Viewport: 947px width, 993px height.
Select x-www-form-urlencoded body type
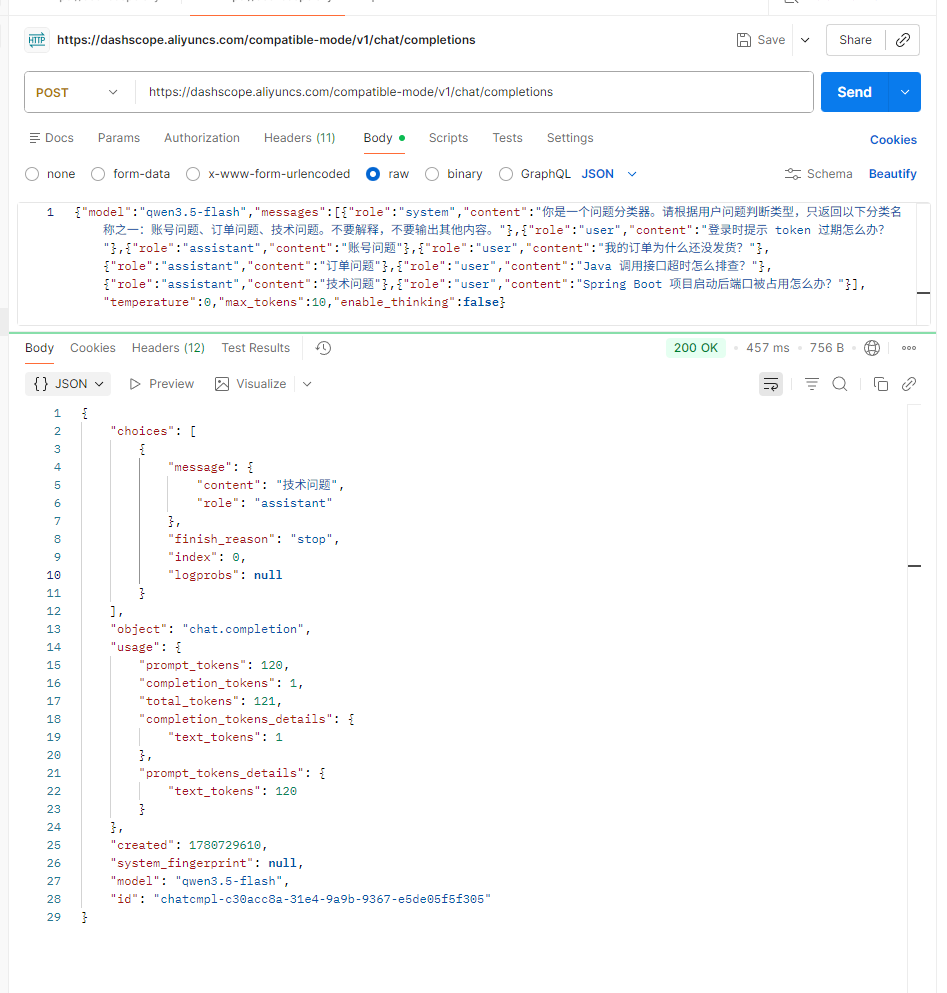pos(193,174)
